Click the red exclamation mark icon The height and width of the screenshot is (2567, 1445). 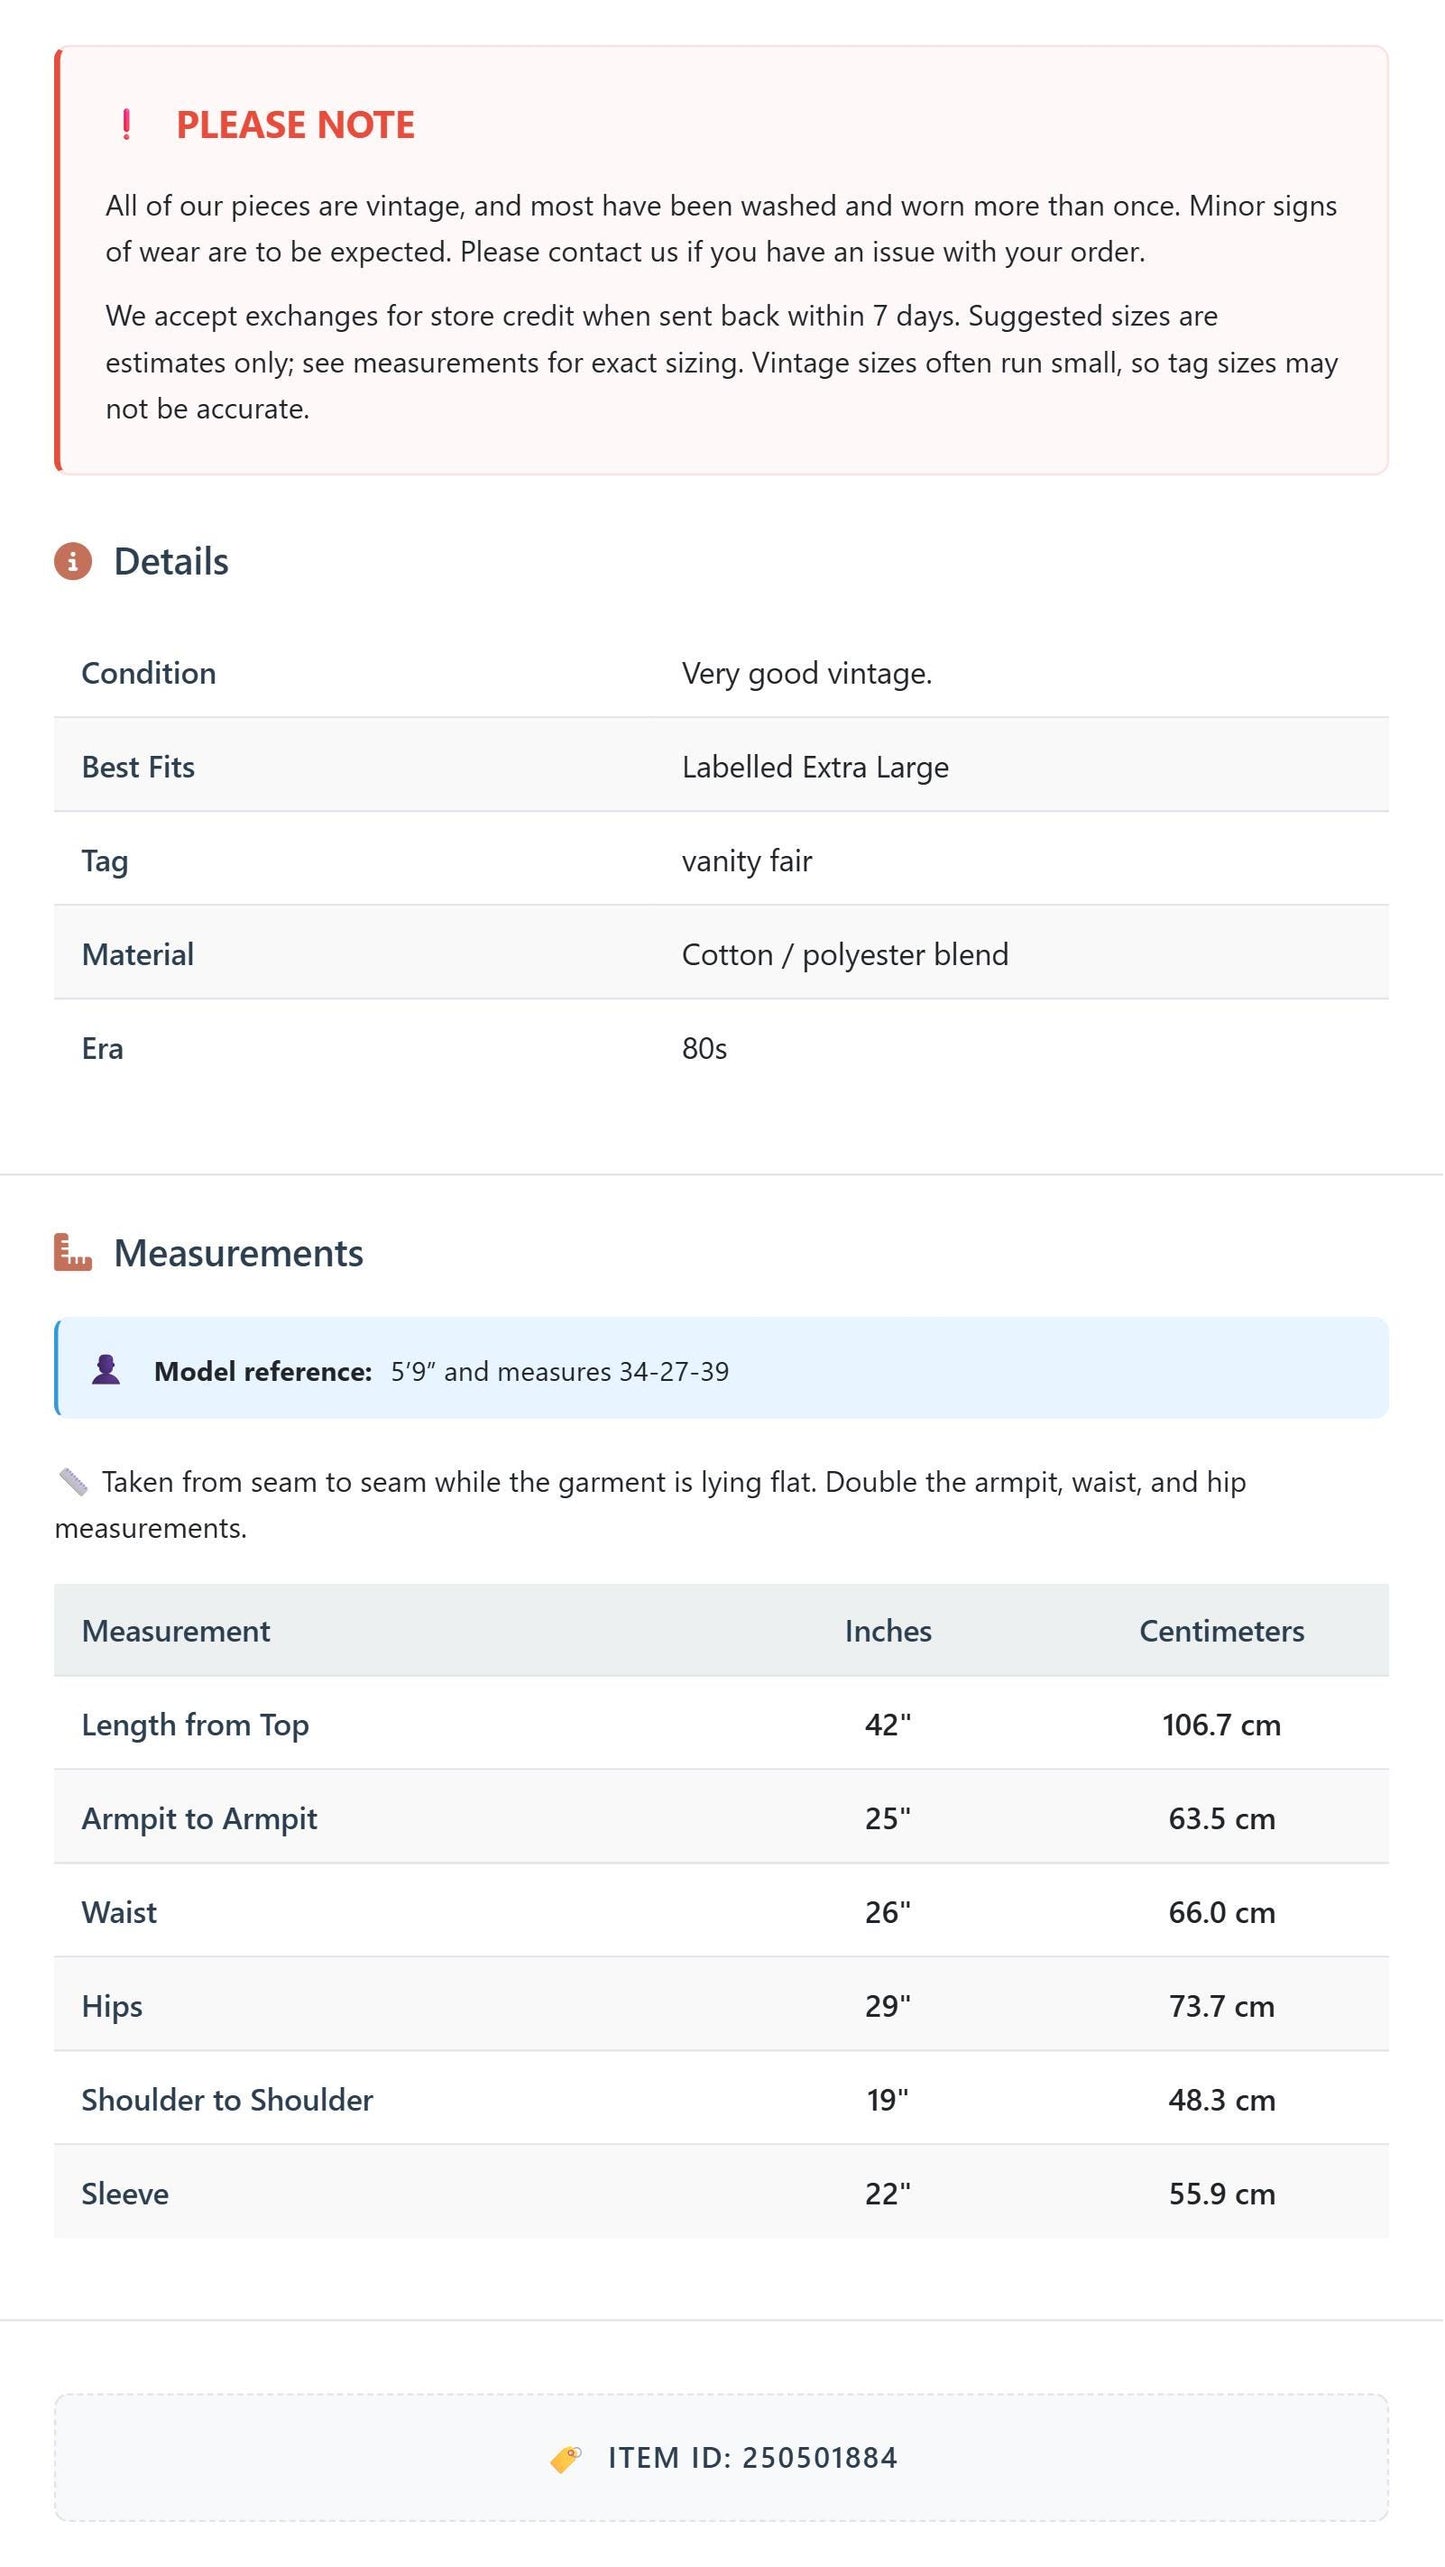126,125
